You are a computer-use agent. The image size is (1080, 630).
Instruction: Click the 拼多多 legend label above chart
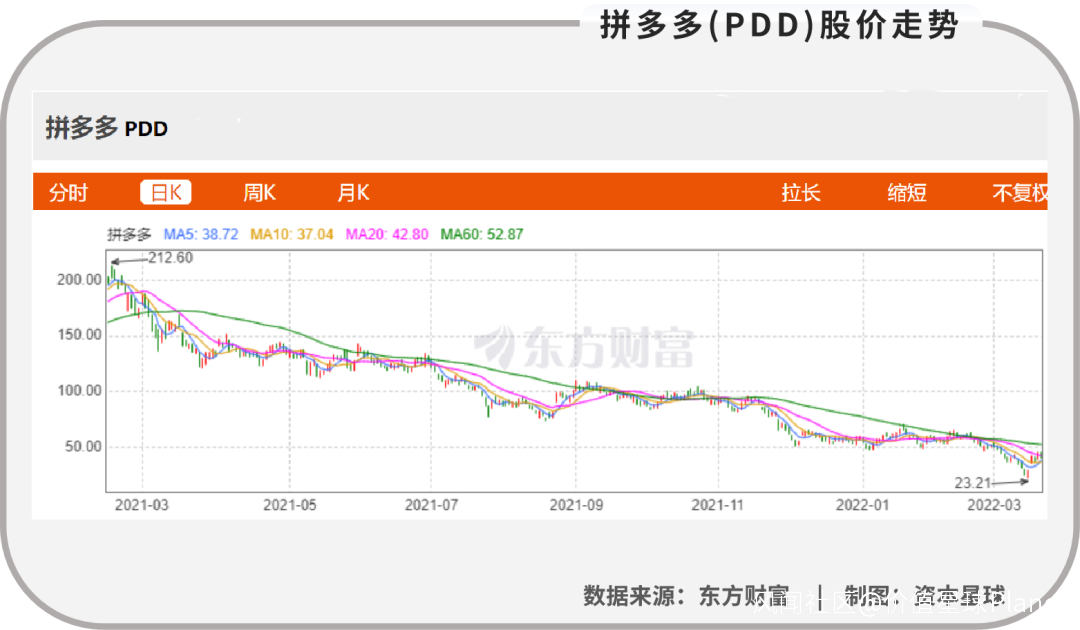point(129,234)
